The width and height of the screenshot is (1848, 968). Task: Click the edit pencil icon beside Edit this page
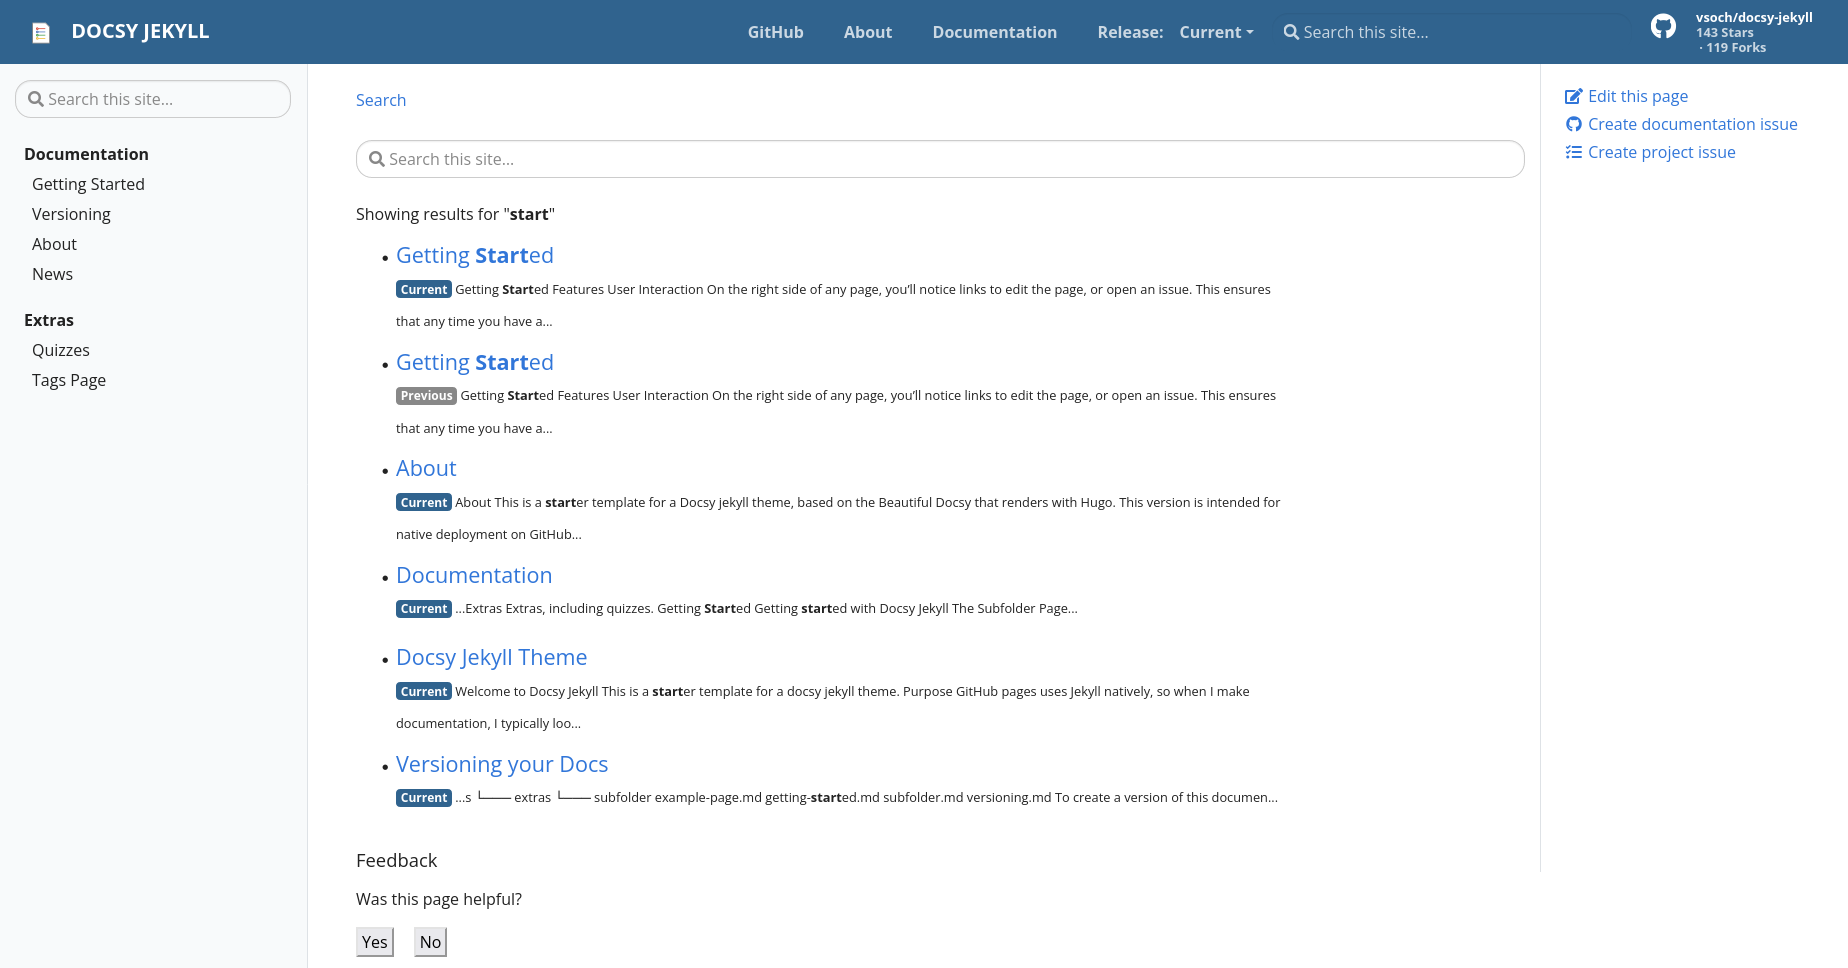(x=1574, y=95)
